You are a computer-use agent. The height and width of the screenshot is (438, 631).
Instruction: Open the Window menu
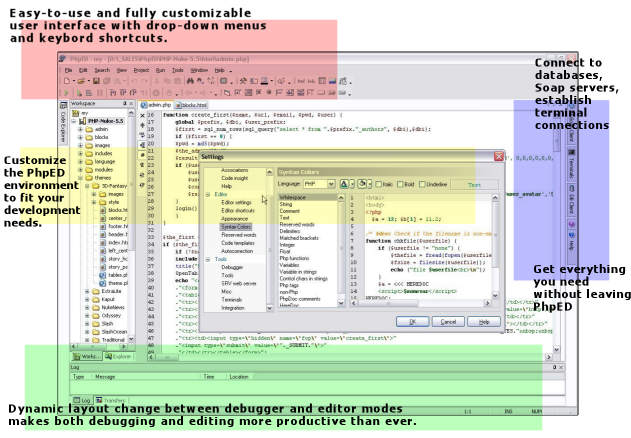199,70
